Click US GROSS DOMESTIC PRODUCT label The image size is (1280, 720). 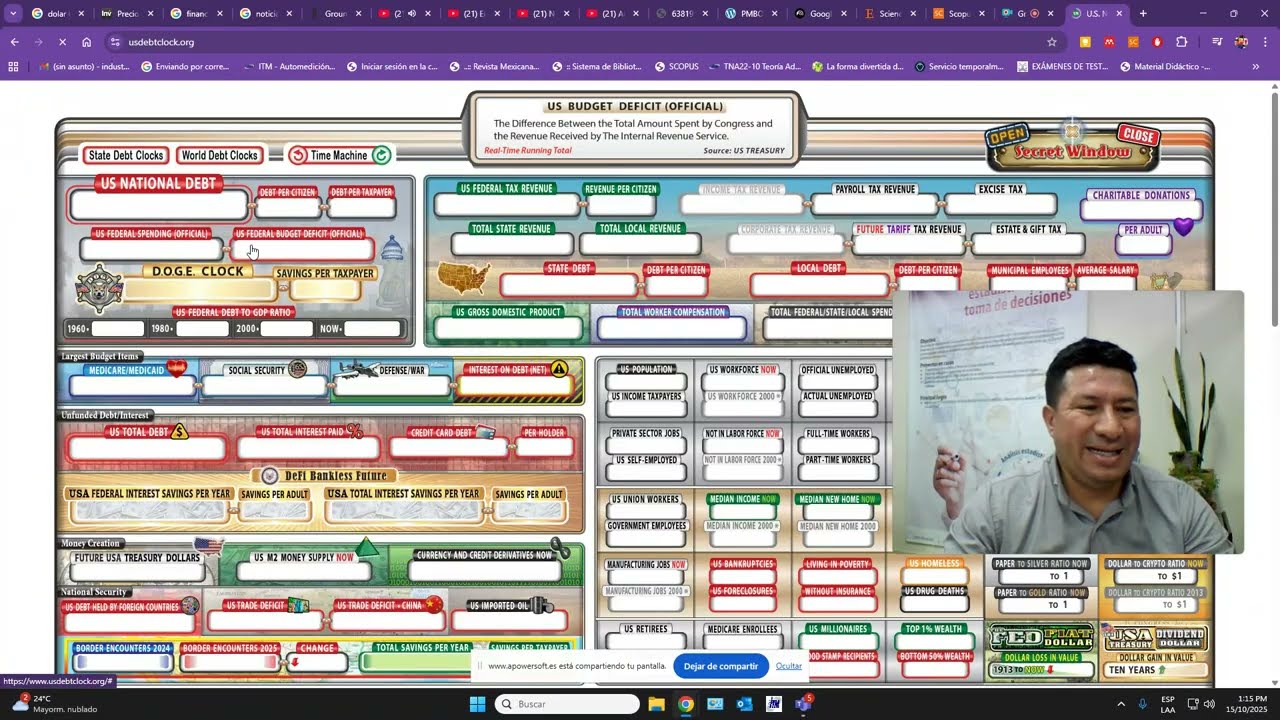click(508, 312)
